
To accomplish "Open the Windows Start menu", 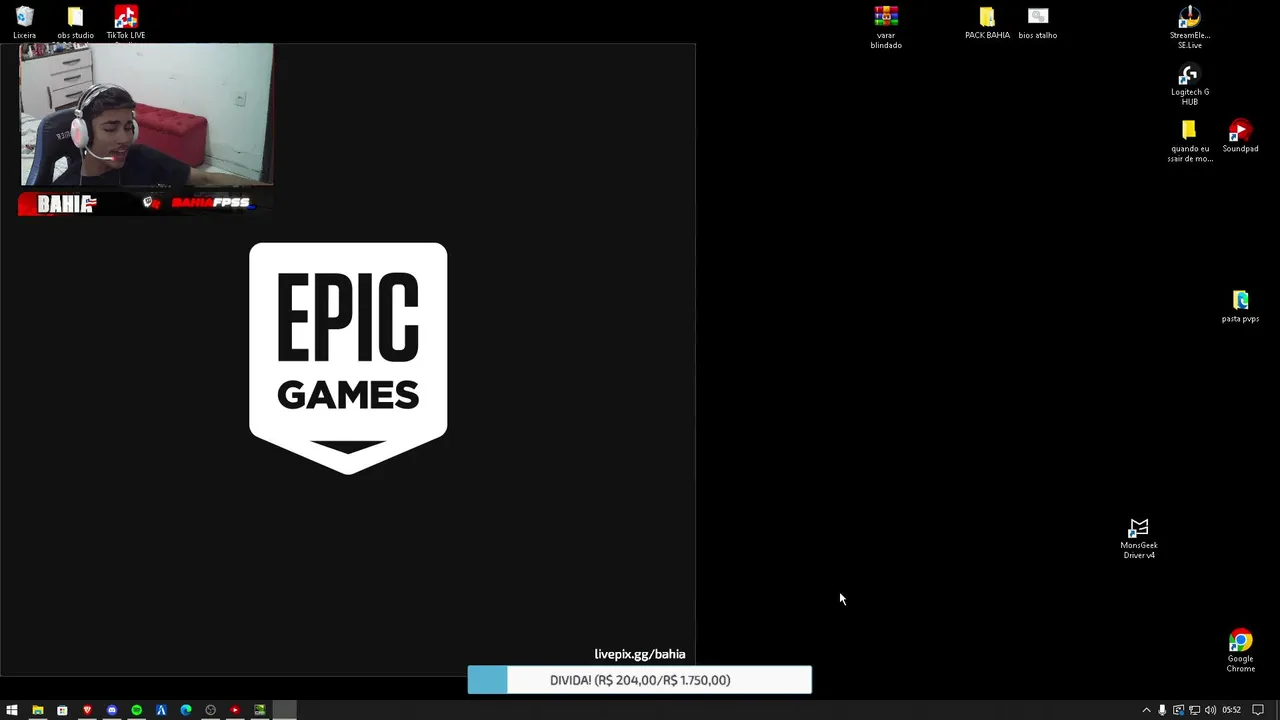I will (x=12, y=710).
